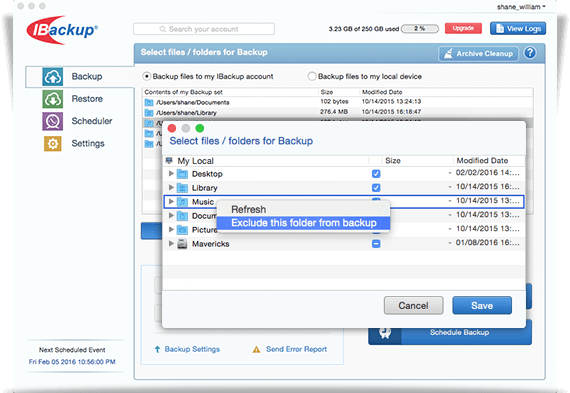Expand the Desktop folder tree

tap(171, 174)
